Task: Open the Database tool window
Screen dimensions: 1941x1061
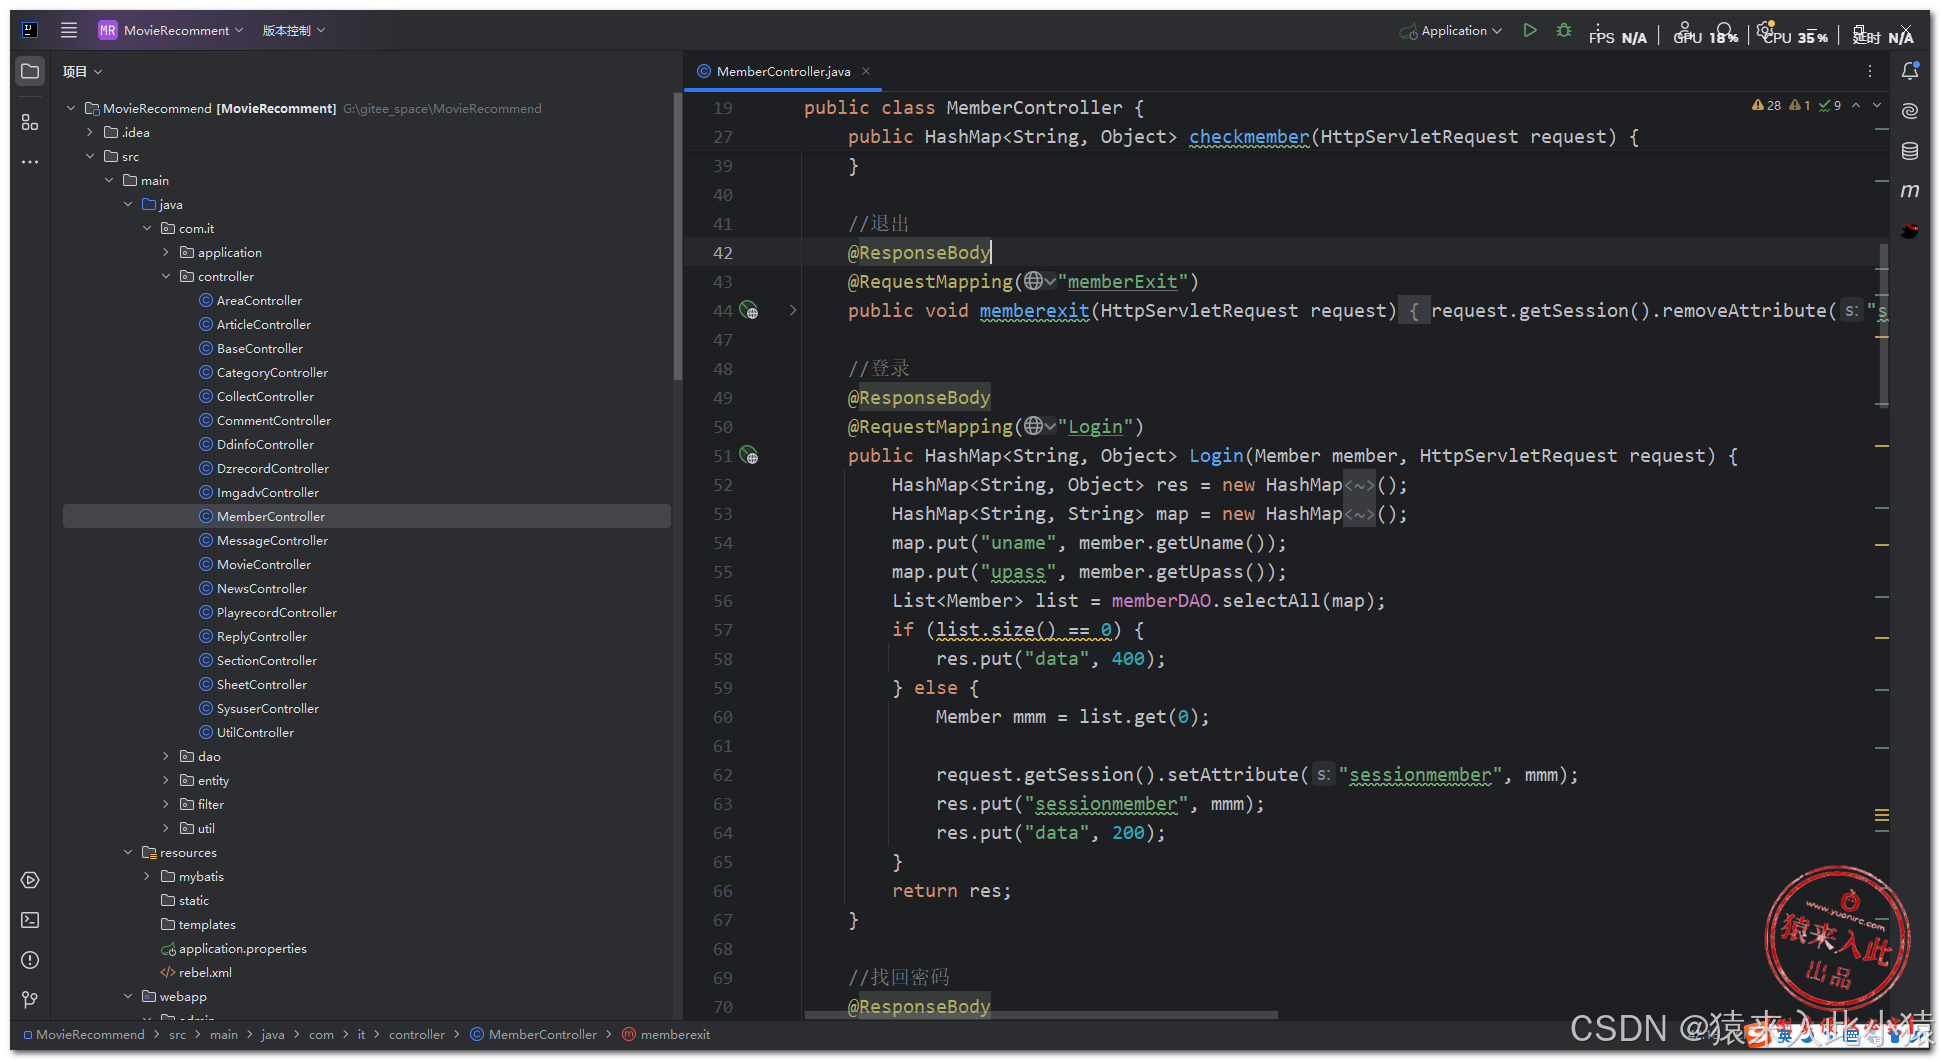Action: click(x=1910, y=151)
